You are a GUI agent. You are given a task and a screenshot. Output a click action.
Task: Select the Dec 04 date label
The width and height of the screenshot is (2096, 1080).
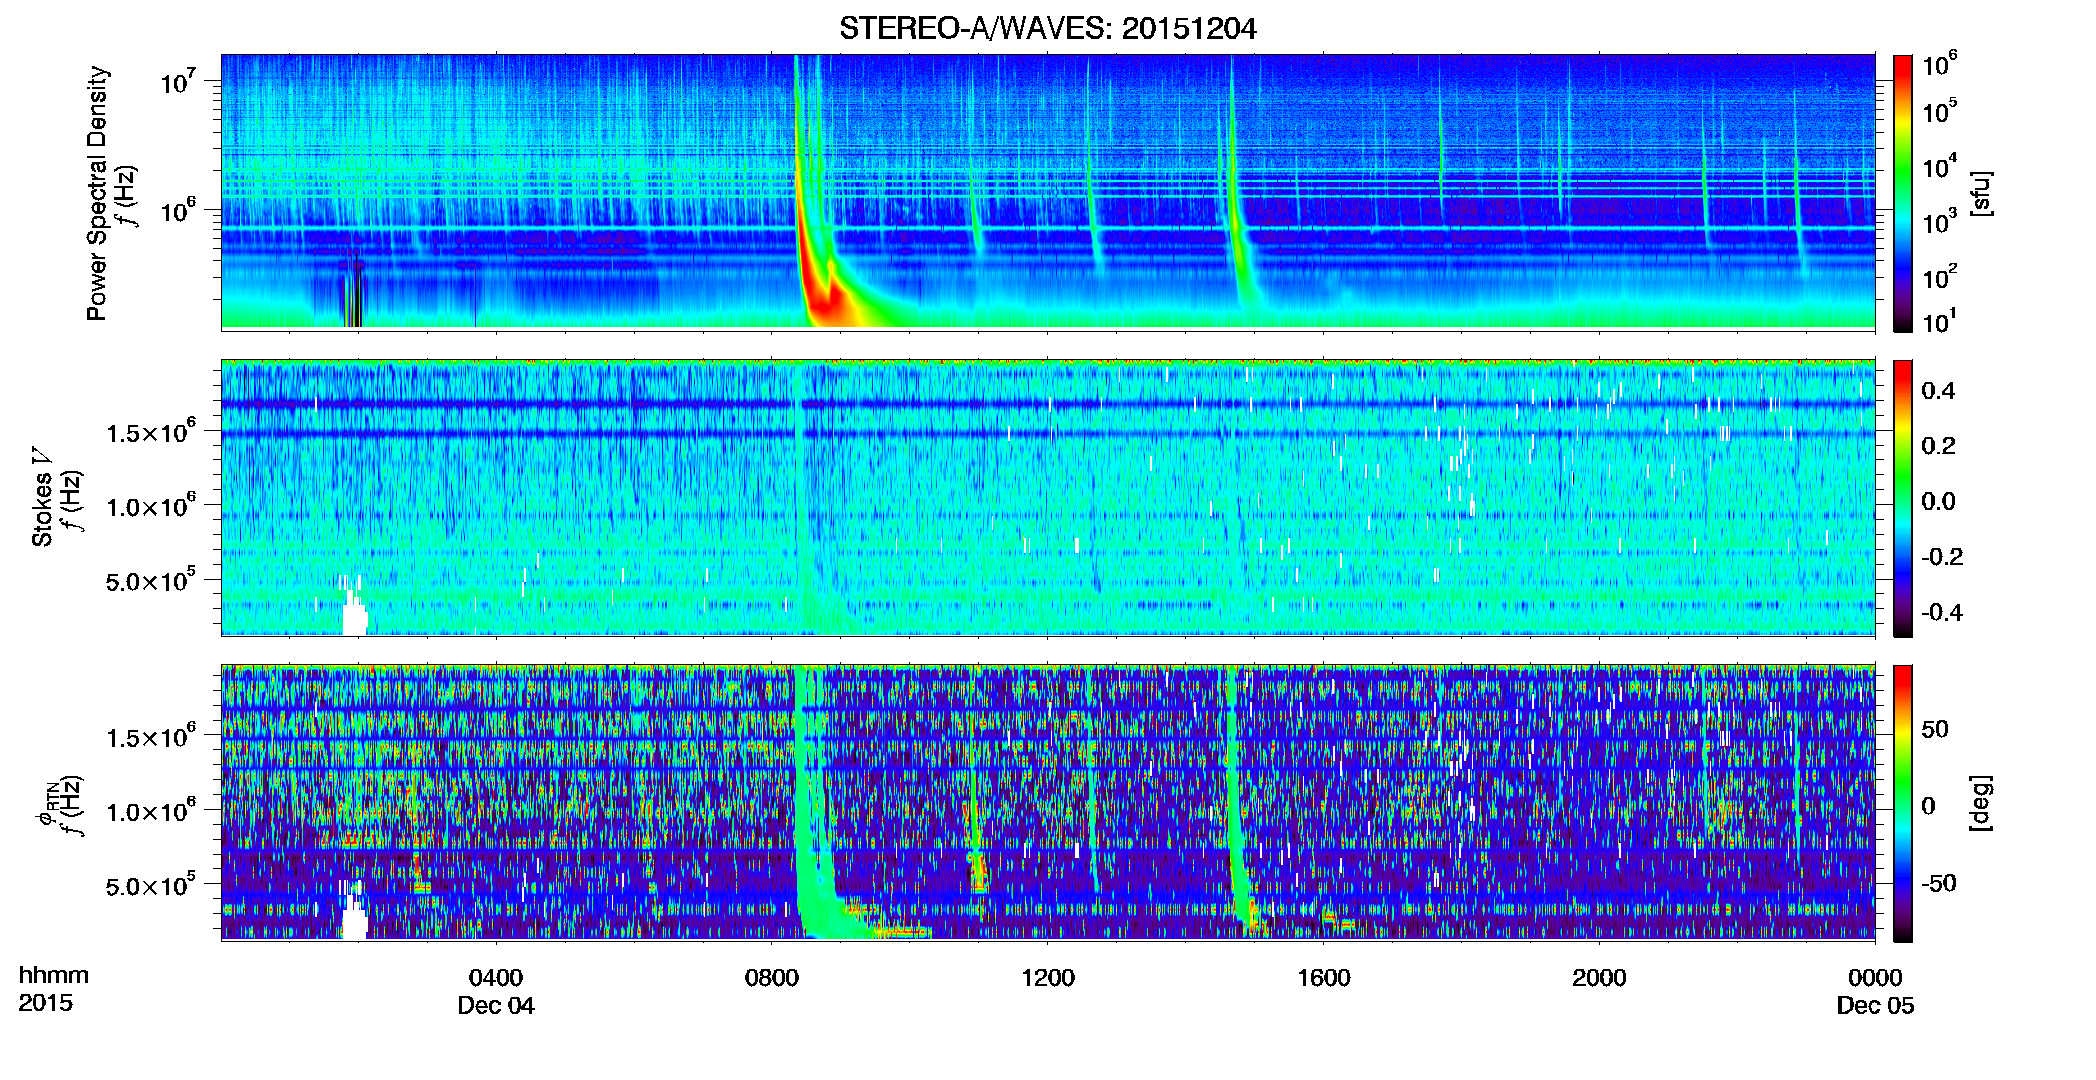point(496,1006)
